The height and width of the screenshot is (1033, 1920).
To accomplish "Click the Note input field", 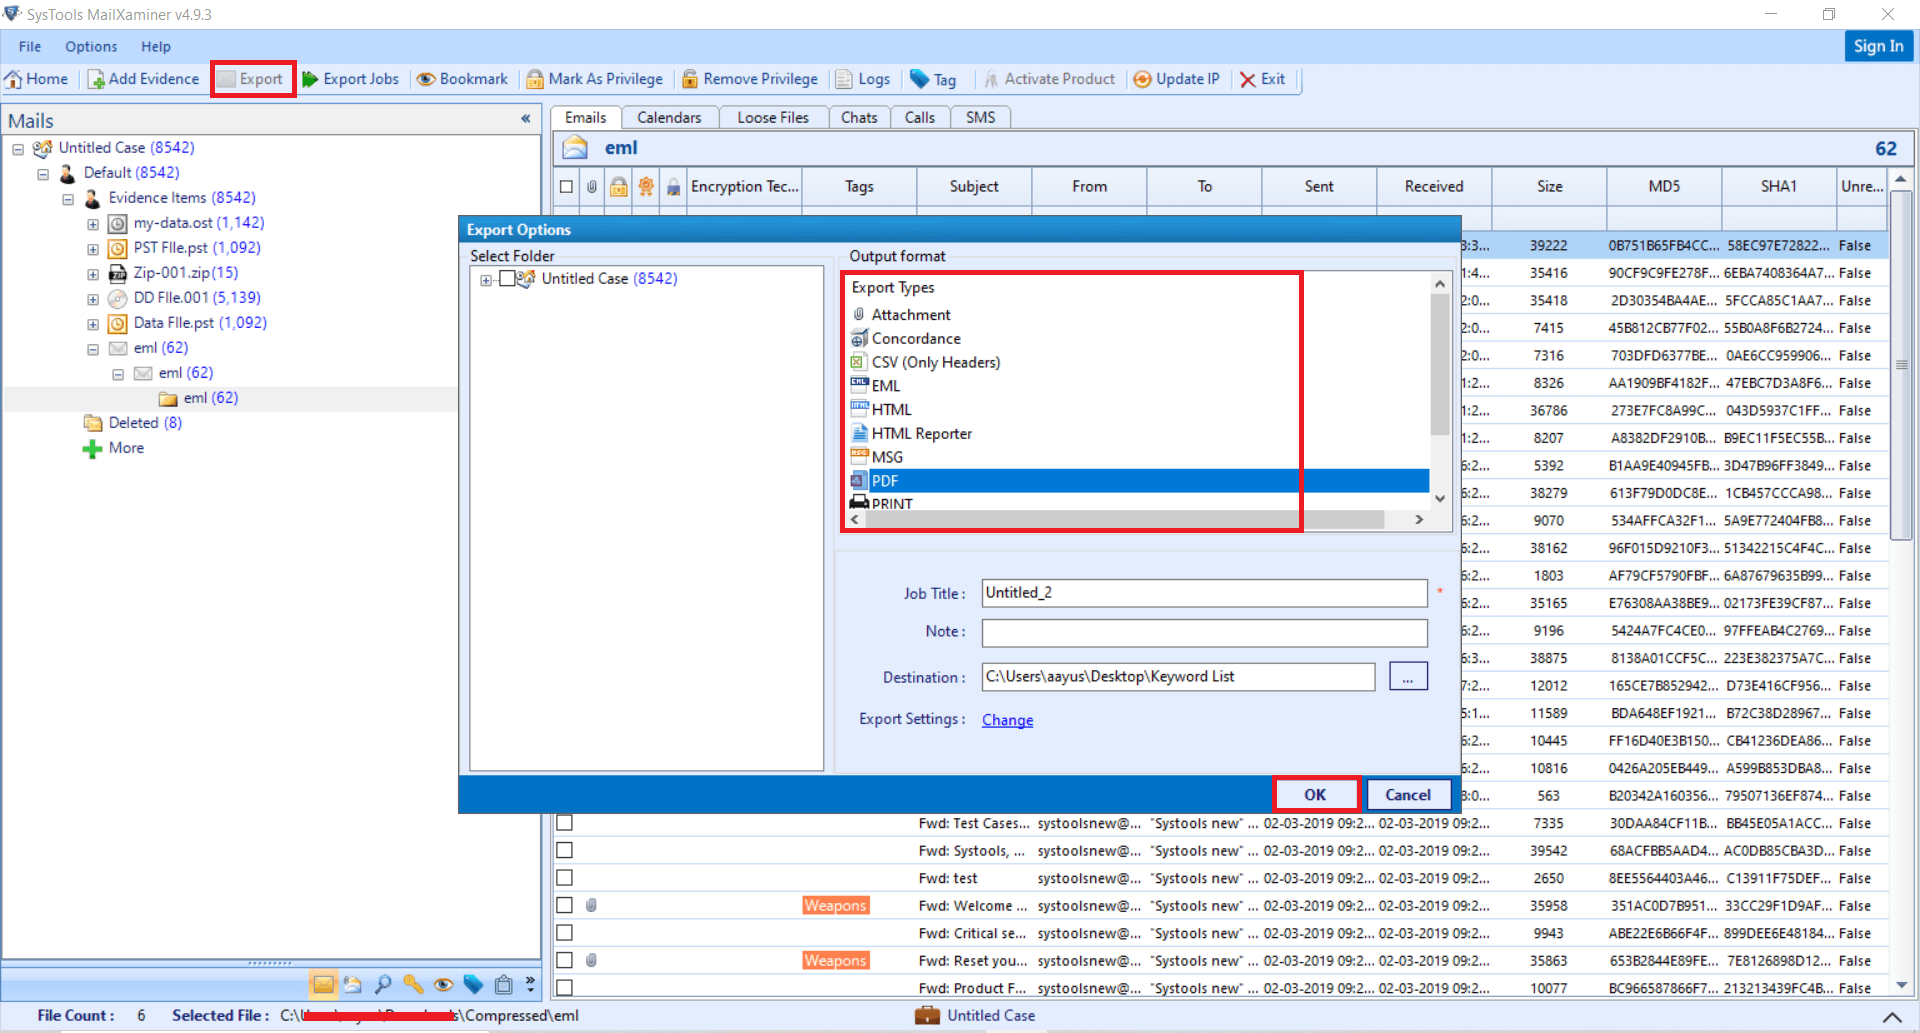I will click(1204, 632).
